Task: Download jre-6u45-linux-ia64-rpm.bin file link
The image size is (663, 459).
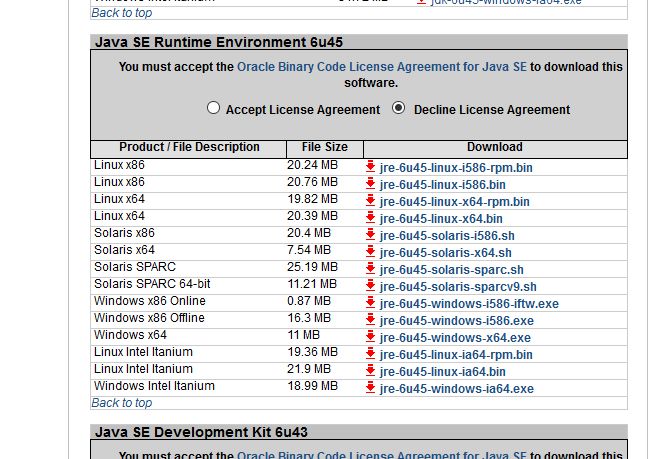Action: (456, 355)
